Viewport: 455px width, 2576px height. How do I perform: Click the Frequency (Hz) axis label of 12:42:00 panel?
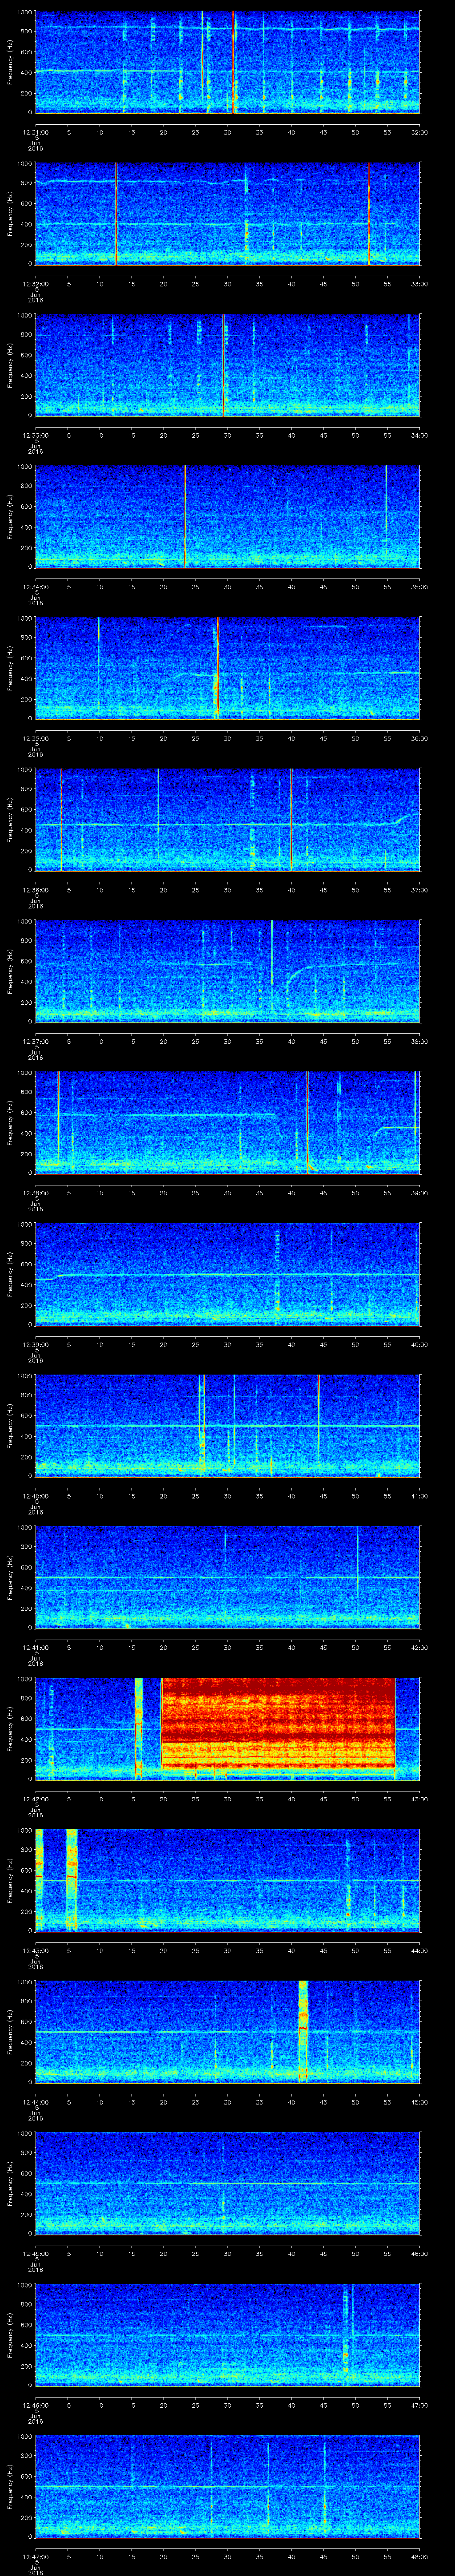tap(10, 1728)
